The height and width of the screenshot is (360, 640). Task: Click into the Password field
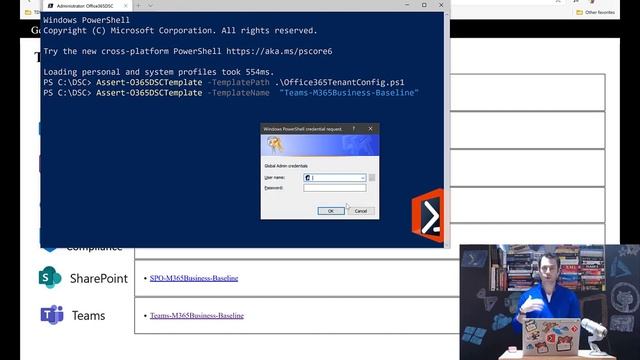[335, 188]
